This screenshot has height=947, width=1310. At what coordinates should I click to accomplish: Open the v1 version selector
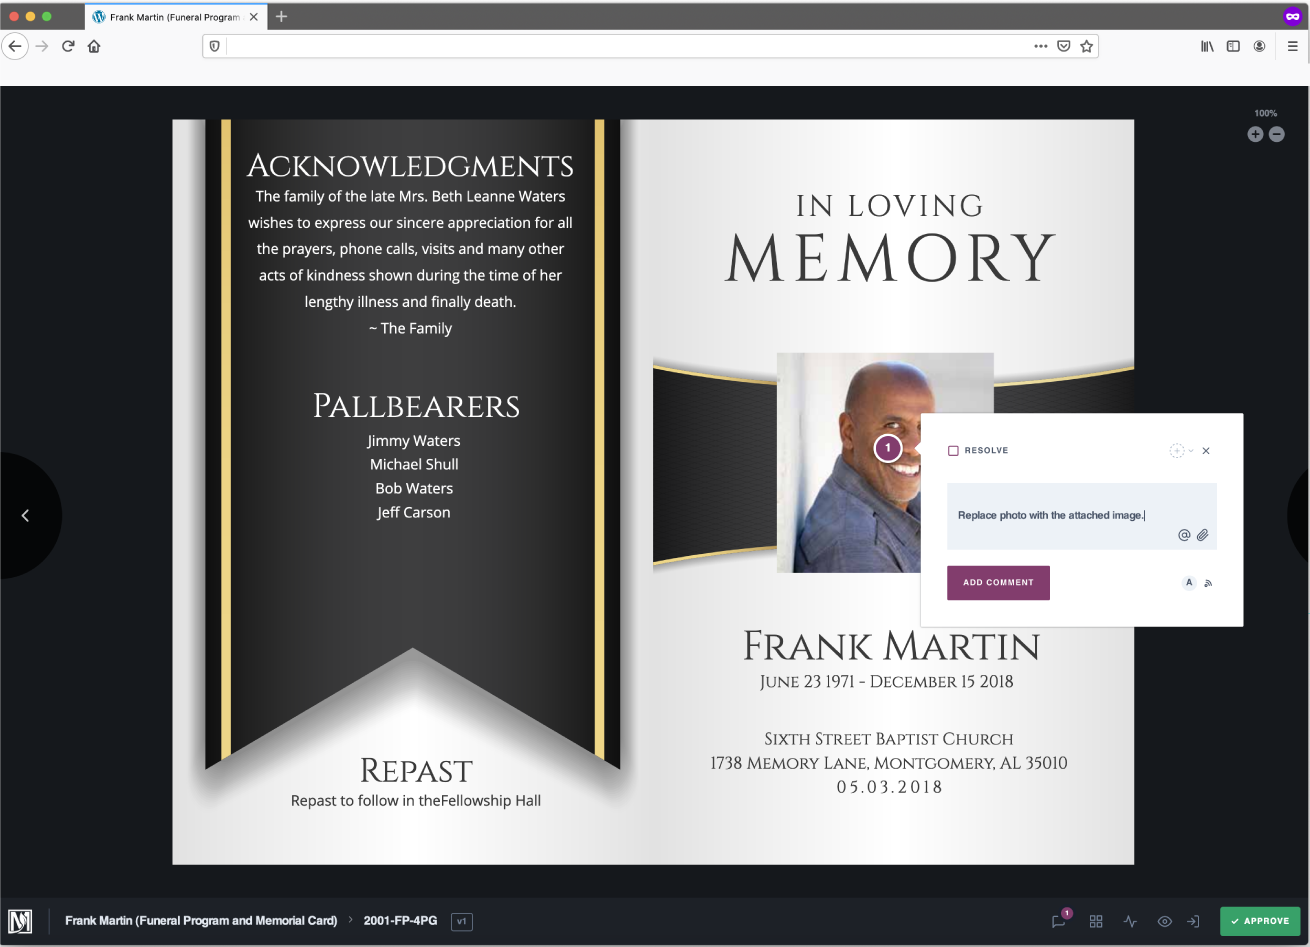click(x=462, y=921)
